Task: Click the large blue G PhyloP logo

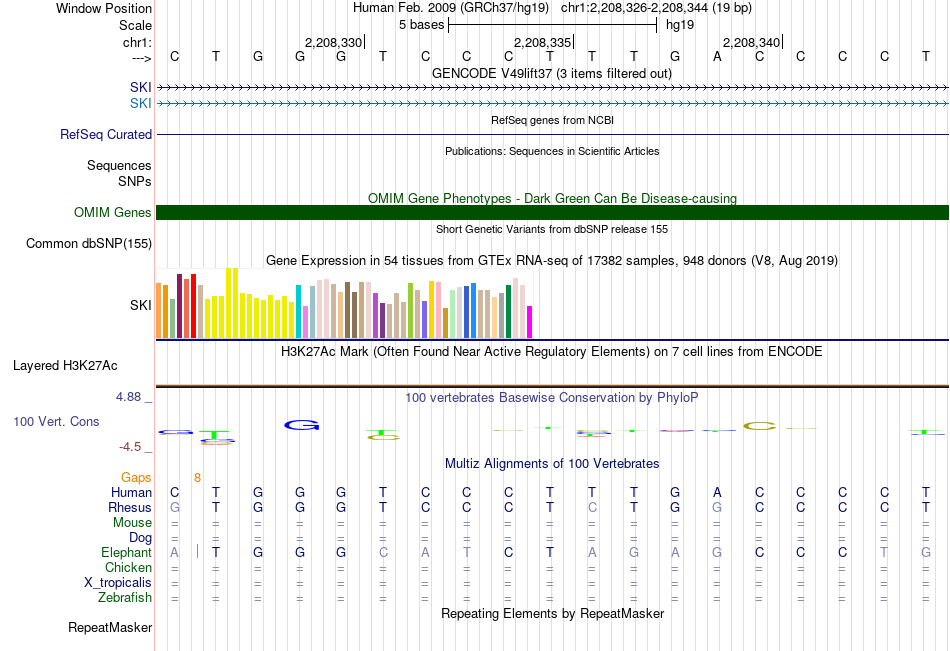Action: 301,425
